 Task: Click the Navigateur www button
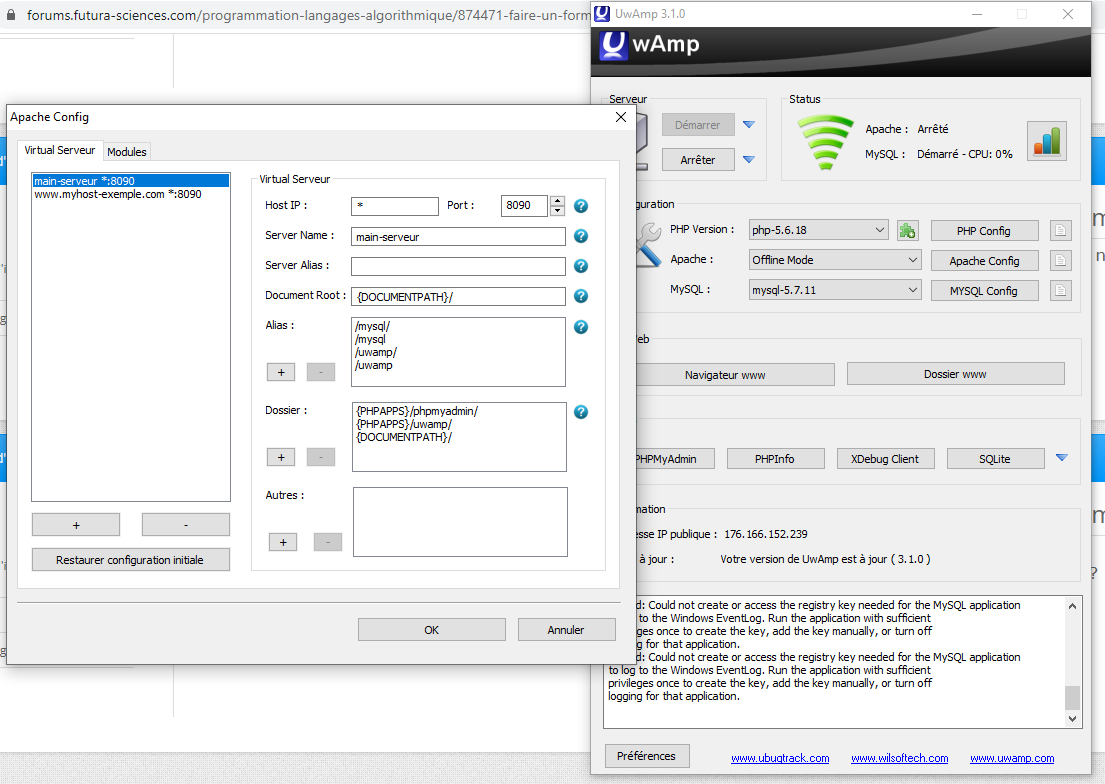[x=733, y=375]
